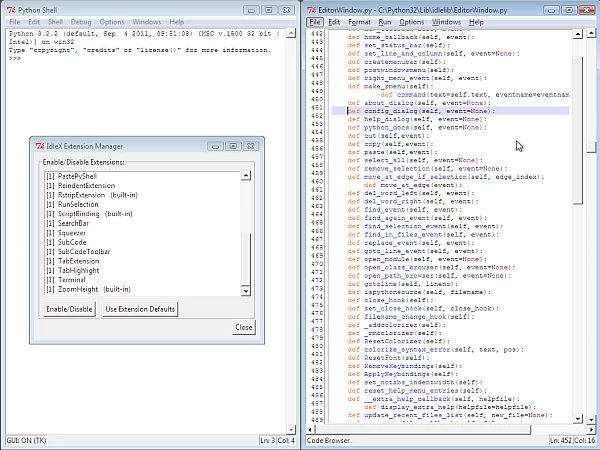Viewport: 600px width, 450px height.
Task: Click code browser inner scroll up arrow
Action: tap(578, 34)
